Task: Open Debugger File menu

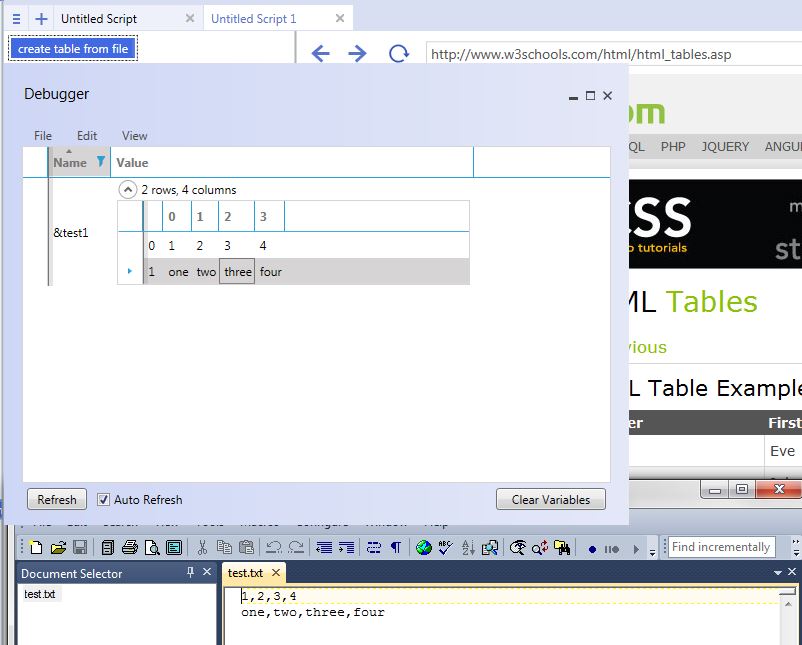Action: tap(43, 136)
